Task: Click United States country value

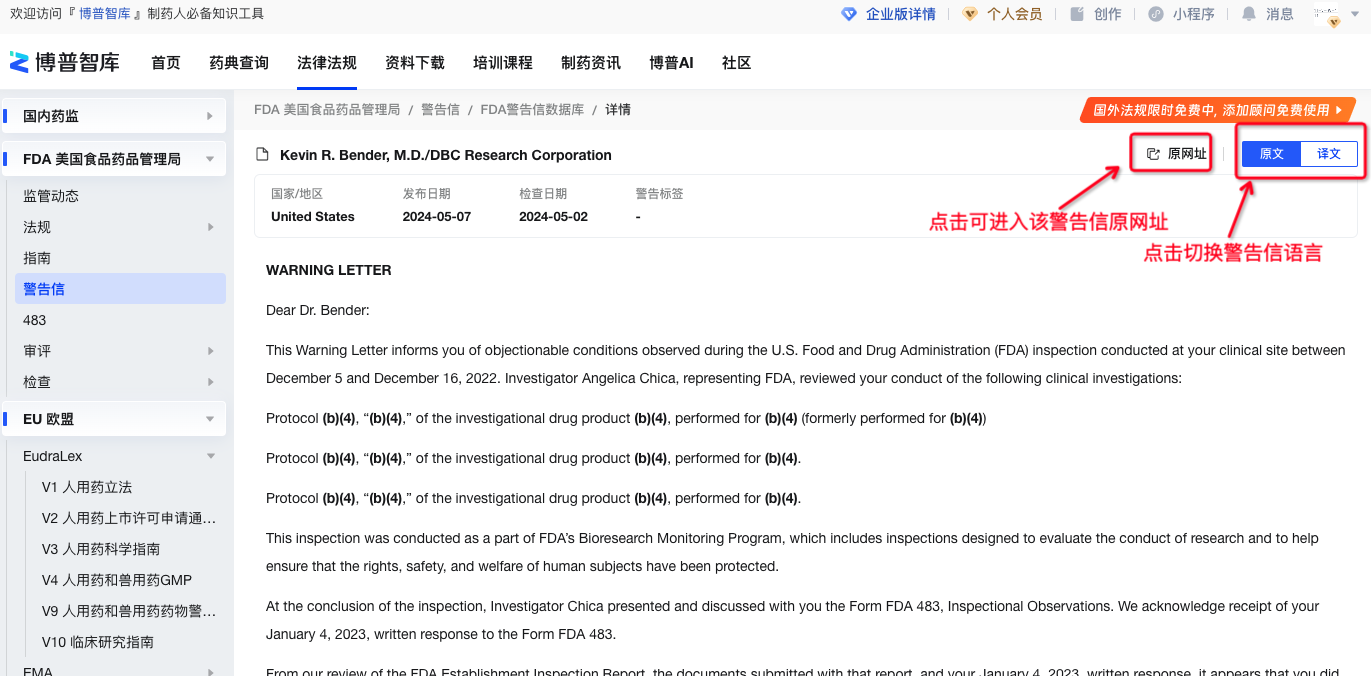Action: pyautogui.click(x=313, y=217)
